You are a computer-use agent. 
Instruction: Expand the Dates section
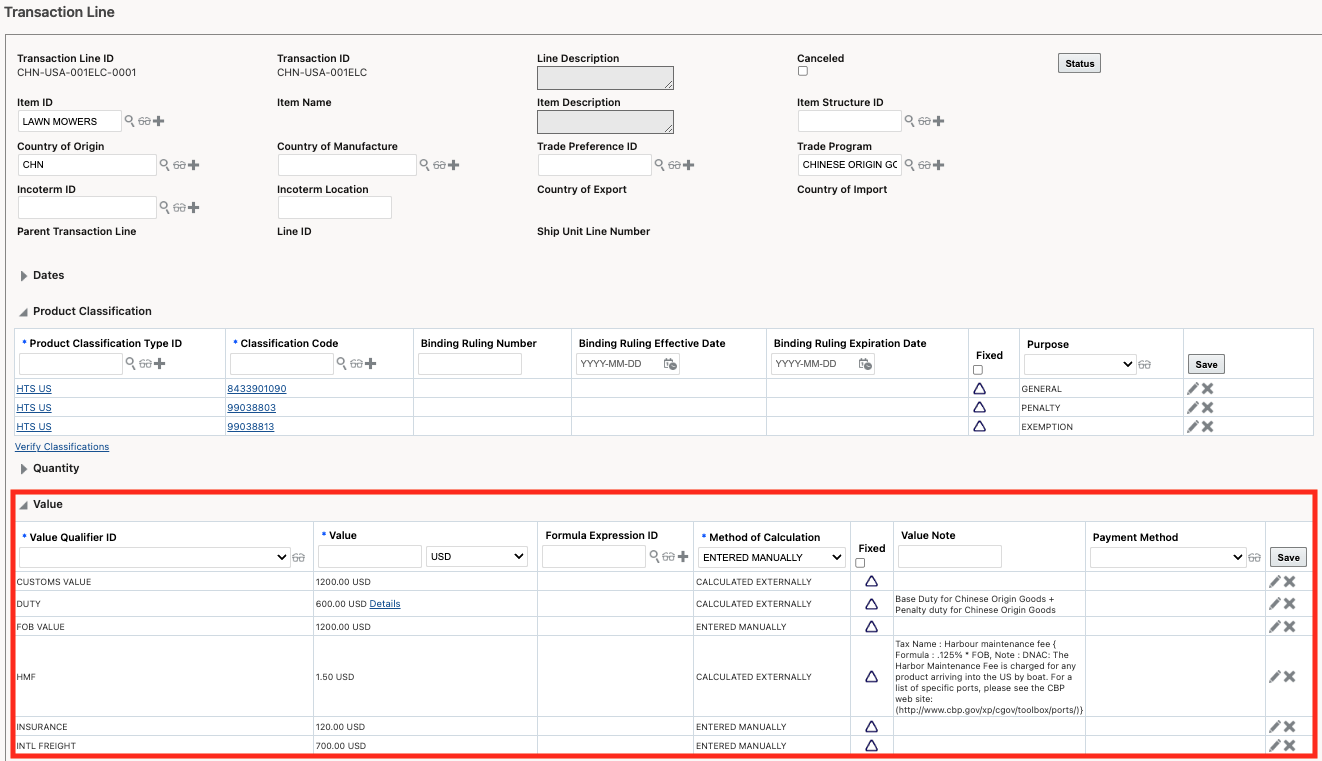[24, 275]
